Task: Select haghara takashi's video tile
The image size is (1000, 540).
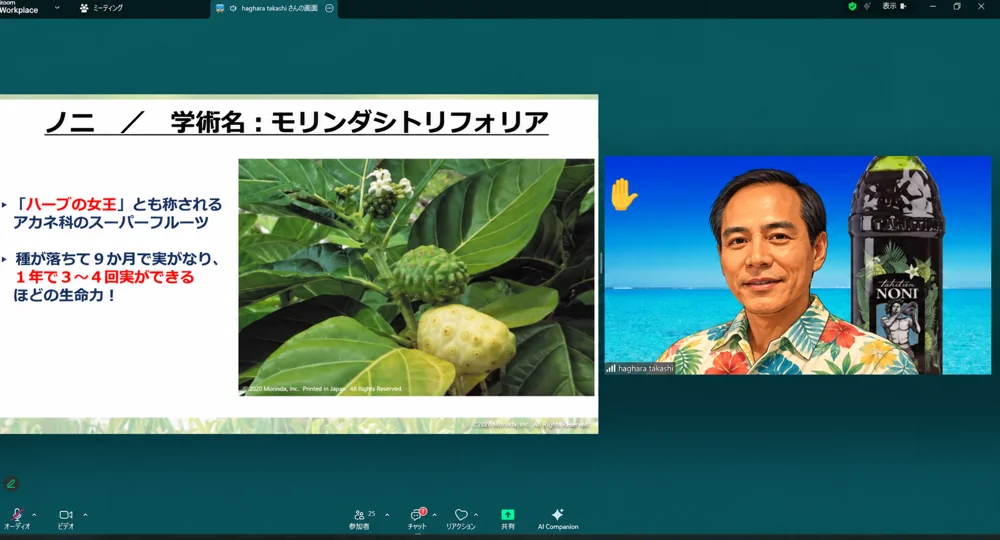Action: point(798,265)
